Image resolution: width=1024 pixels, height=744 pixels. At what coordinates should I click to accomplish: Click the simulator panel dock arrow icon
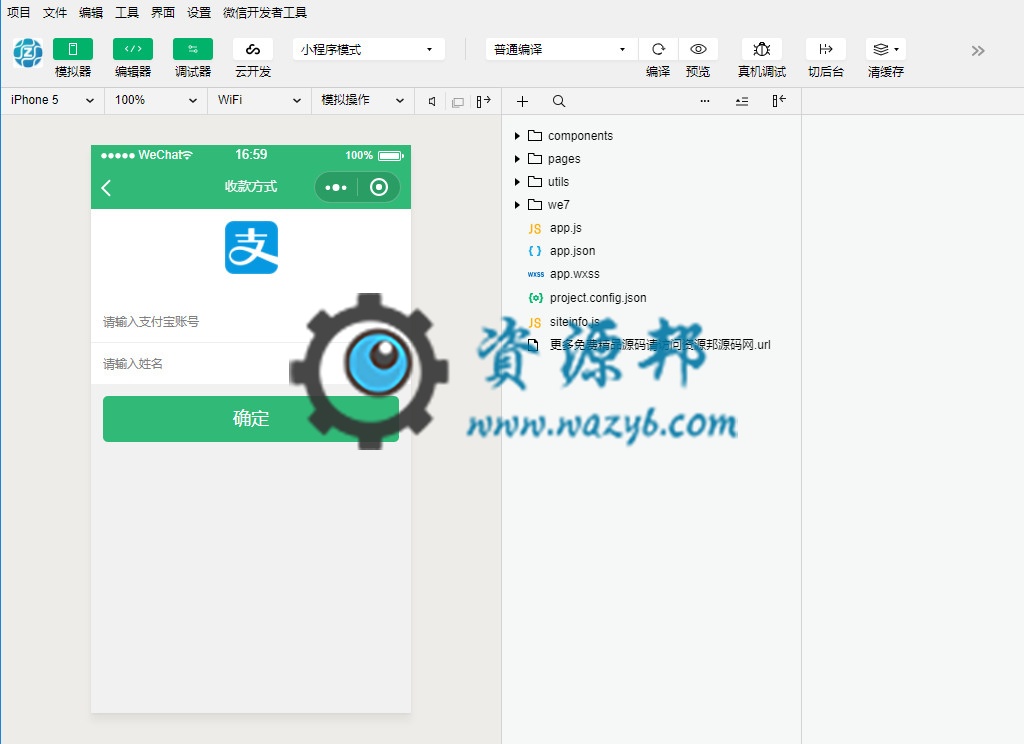tap(483, 101)
